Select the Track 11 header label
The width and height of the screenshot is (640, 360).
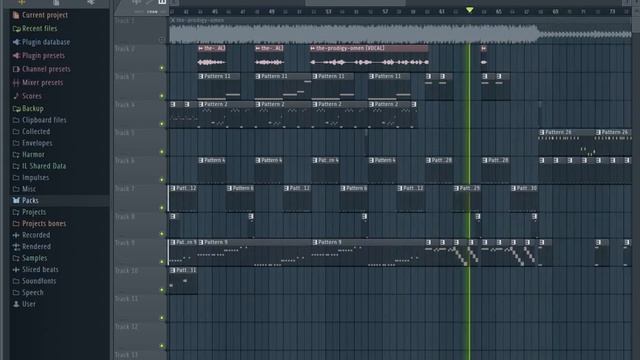[126, 299]
